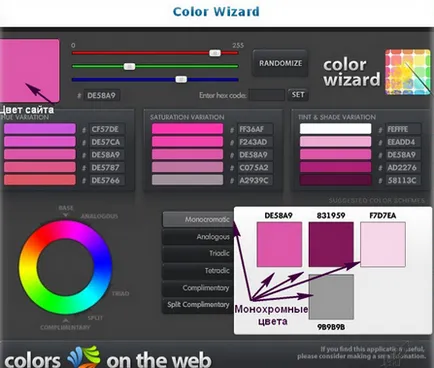Select the Split Complimentary scheme tab
Viewport: 434px width, 368px height.
click(198, 305)
